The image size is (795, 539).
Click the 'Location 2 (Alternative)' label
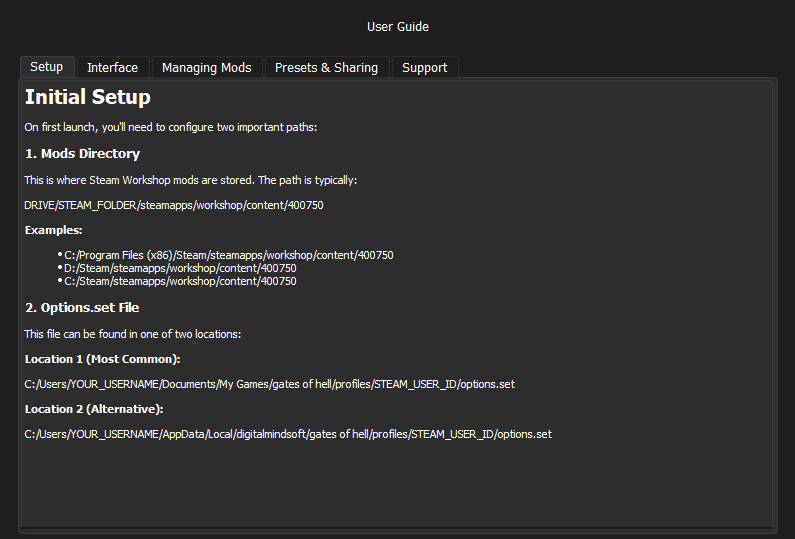[93, 409]
